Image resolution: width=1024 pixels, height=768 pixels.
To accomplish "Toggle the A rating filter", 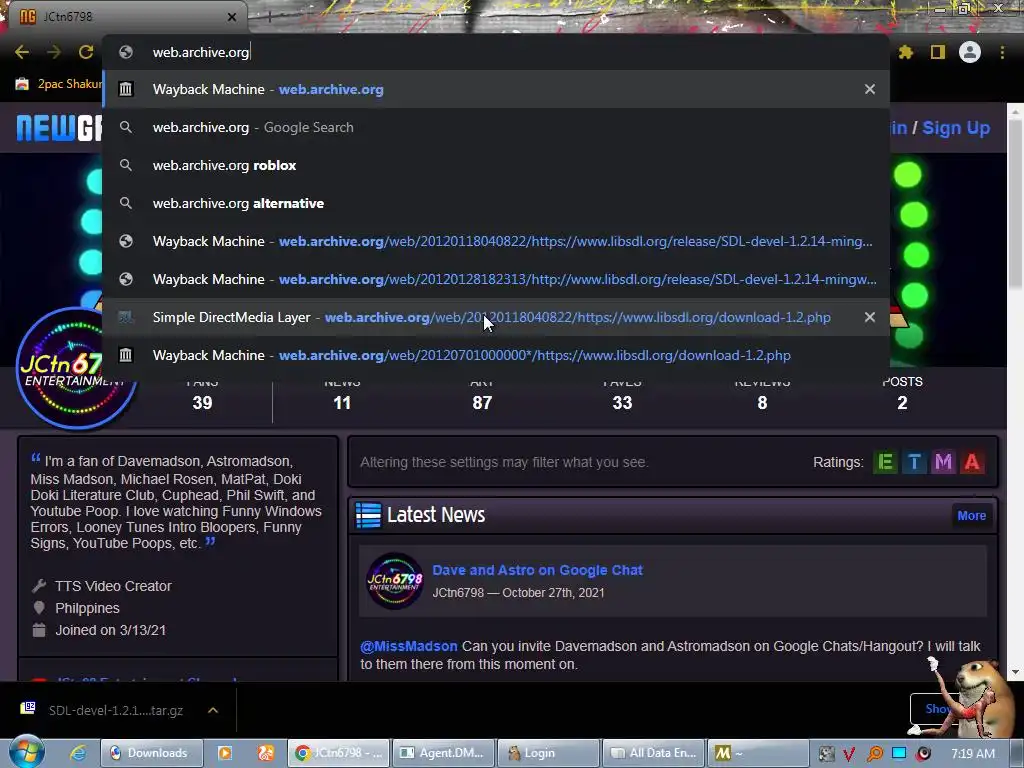I will click(x=972, y=462).
